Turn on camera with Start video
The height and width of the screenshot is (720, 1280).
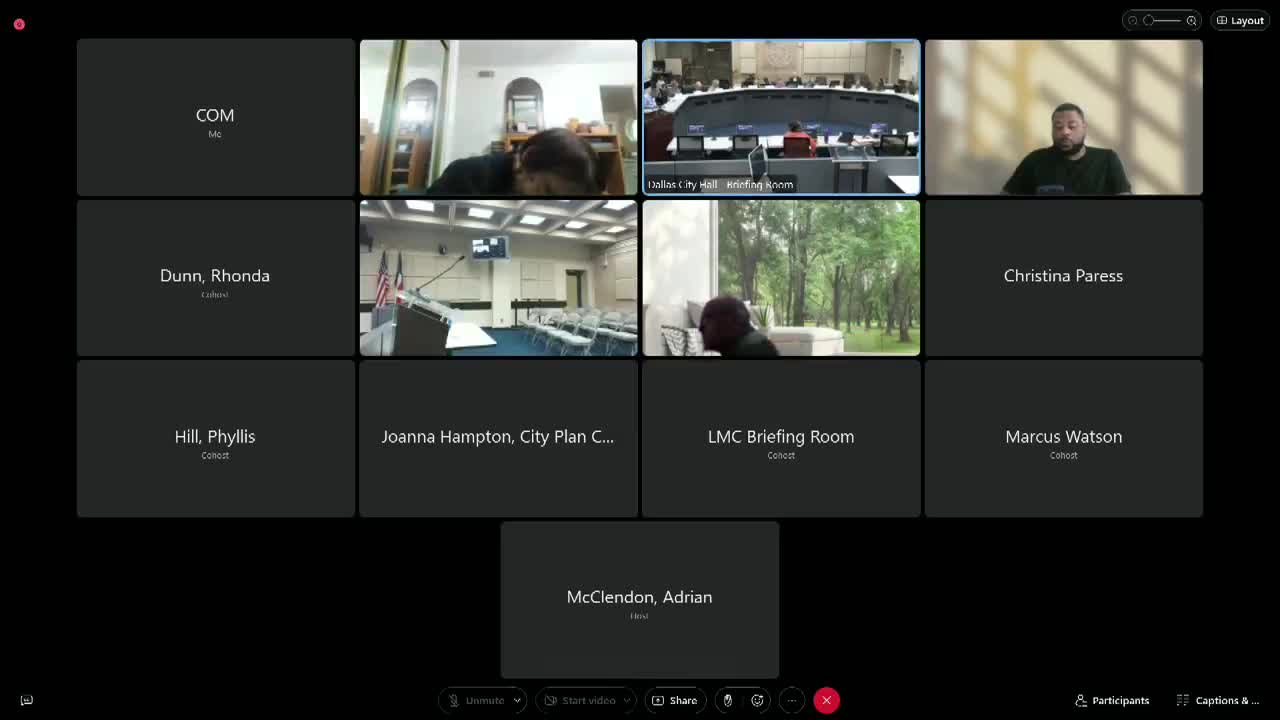point(580,700)
